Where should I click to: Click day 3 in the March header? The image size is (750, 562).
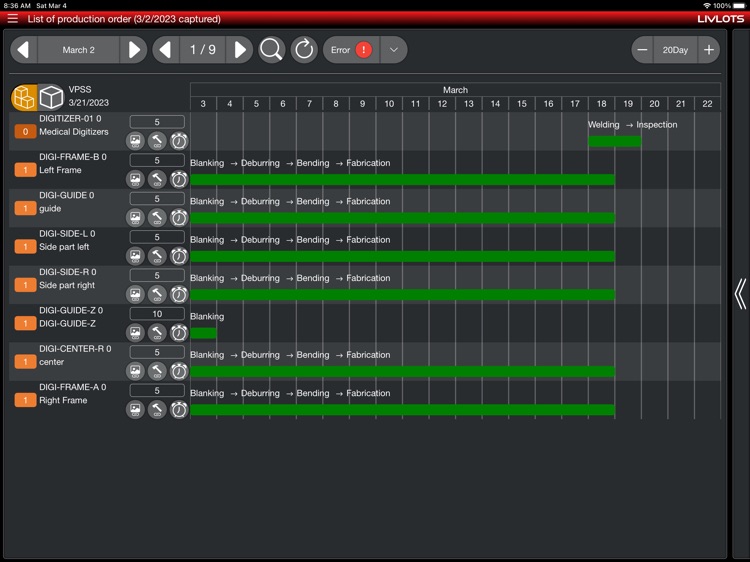(x=203, y=104)
